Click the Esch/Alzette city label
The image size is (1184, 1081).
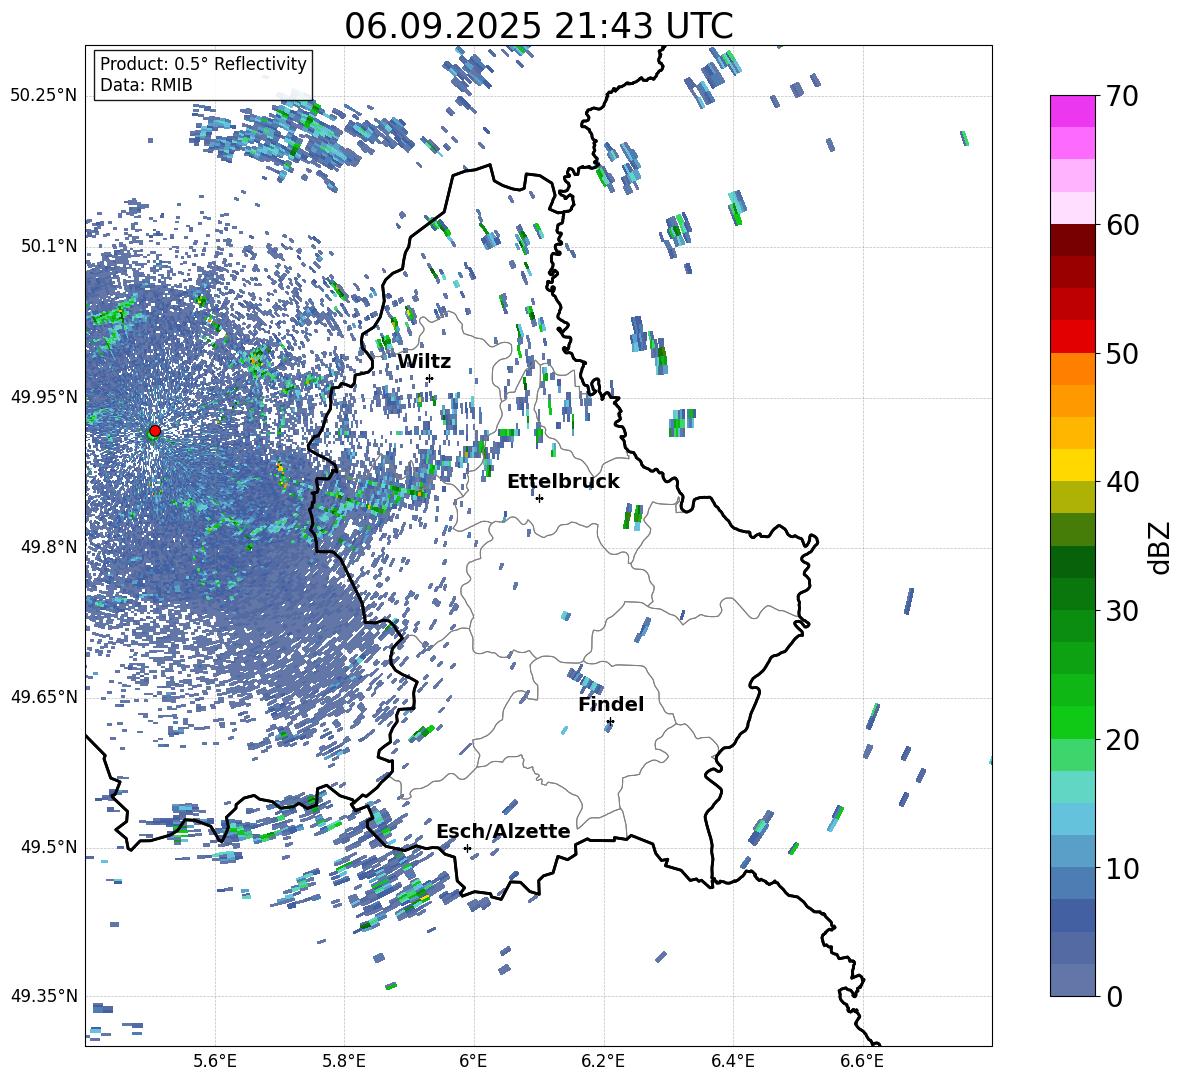click(503, 831)
